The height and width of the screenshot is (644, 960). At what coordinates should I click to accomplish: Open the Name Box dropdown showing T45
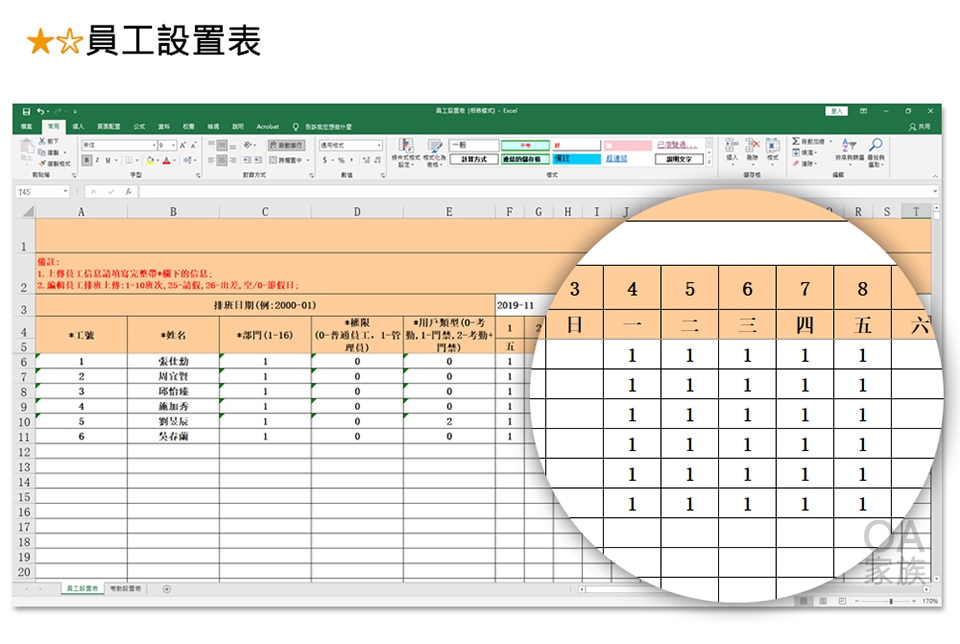[66, 191]
